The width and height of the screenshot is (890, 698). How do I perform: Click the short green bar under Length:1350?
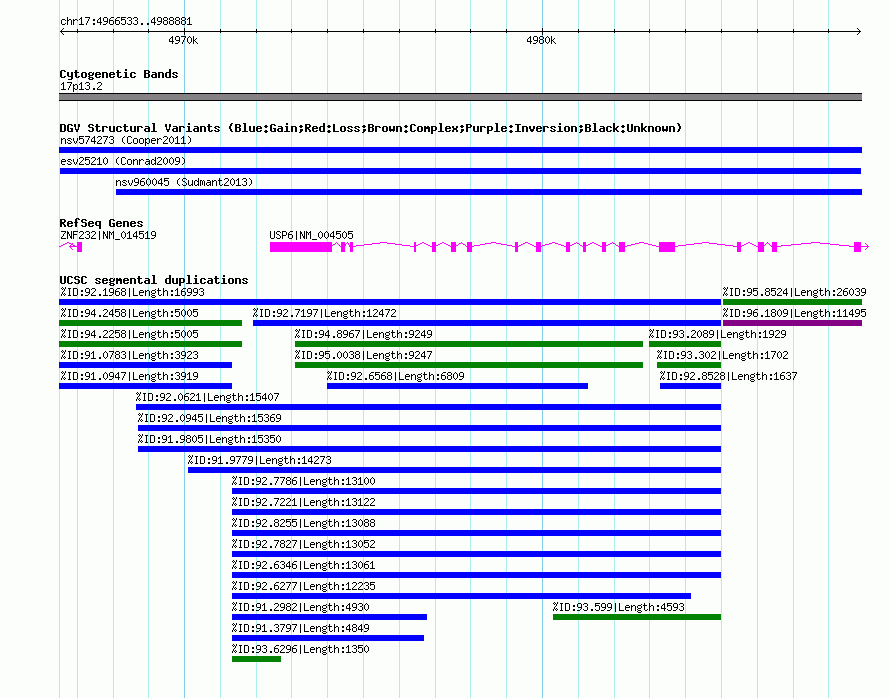pos(256,659)
